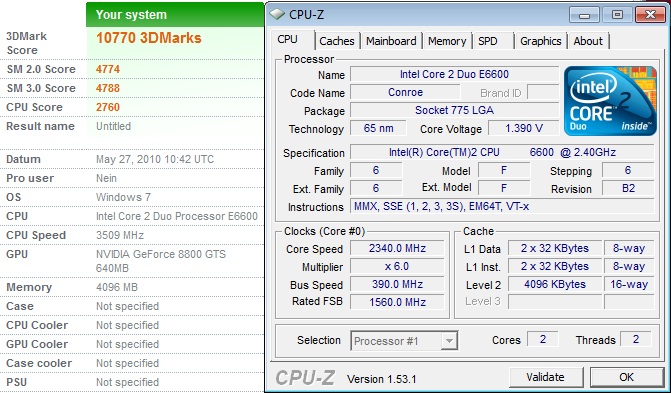Image resolution: width=671 pixels, height=393 pixels.
Task: Click the Intel Core 2 Duo Processor E6600 text
Action: click(x=177, y=216)
